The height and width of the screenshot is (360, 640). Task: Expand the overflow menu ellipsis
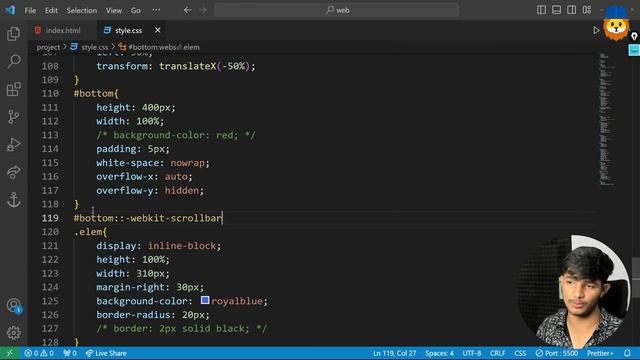(156, 10)
